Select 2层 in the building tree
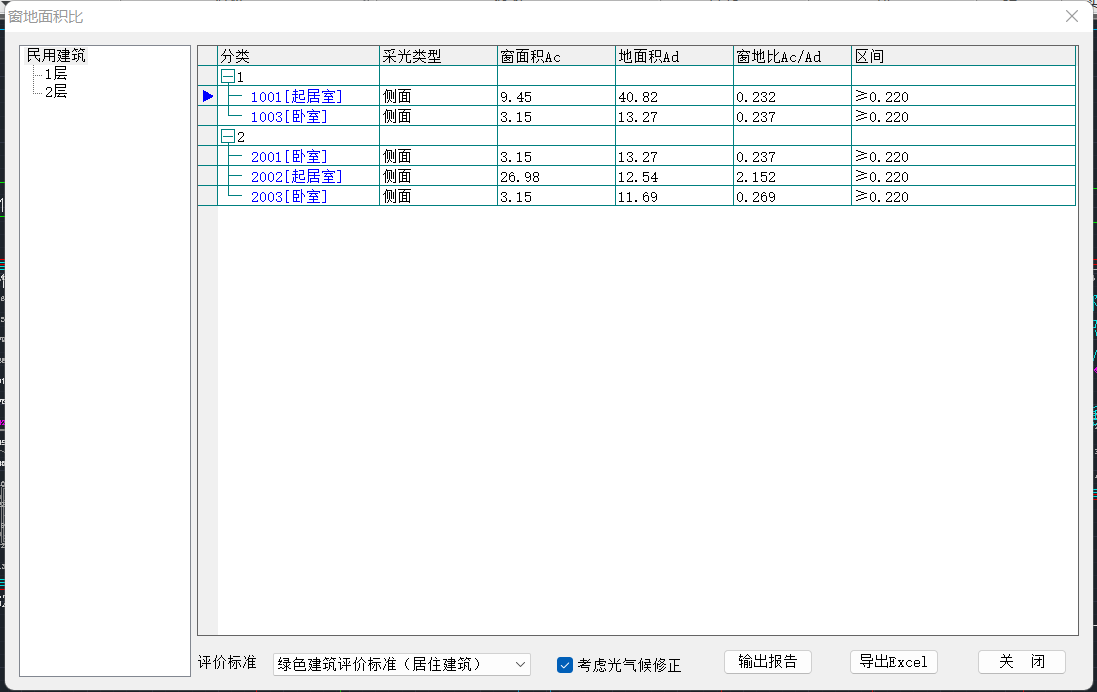Viewport: 1097px width, 692px height. [x=56, y=92]
